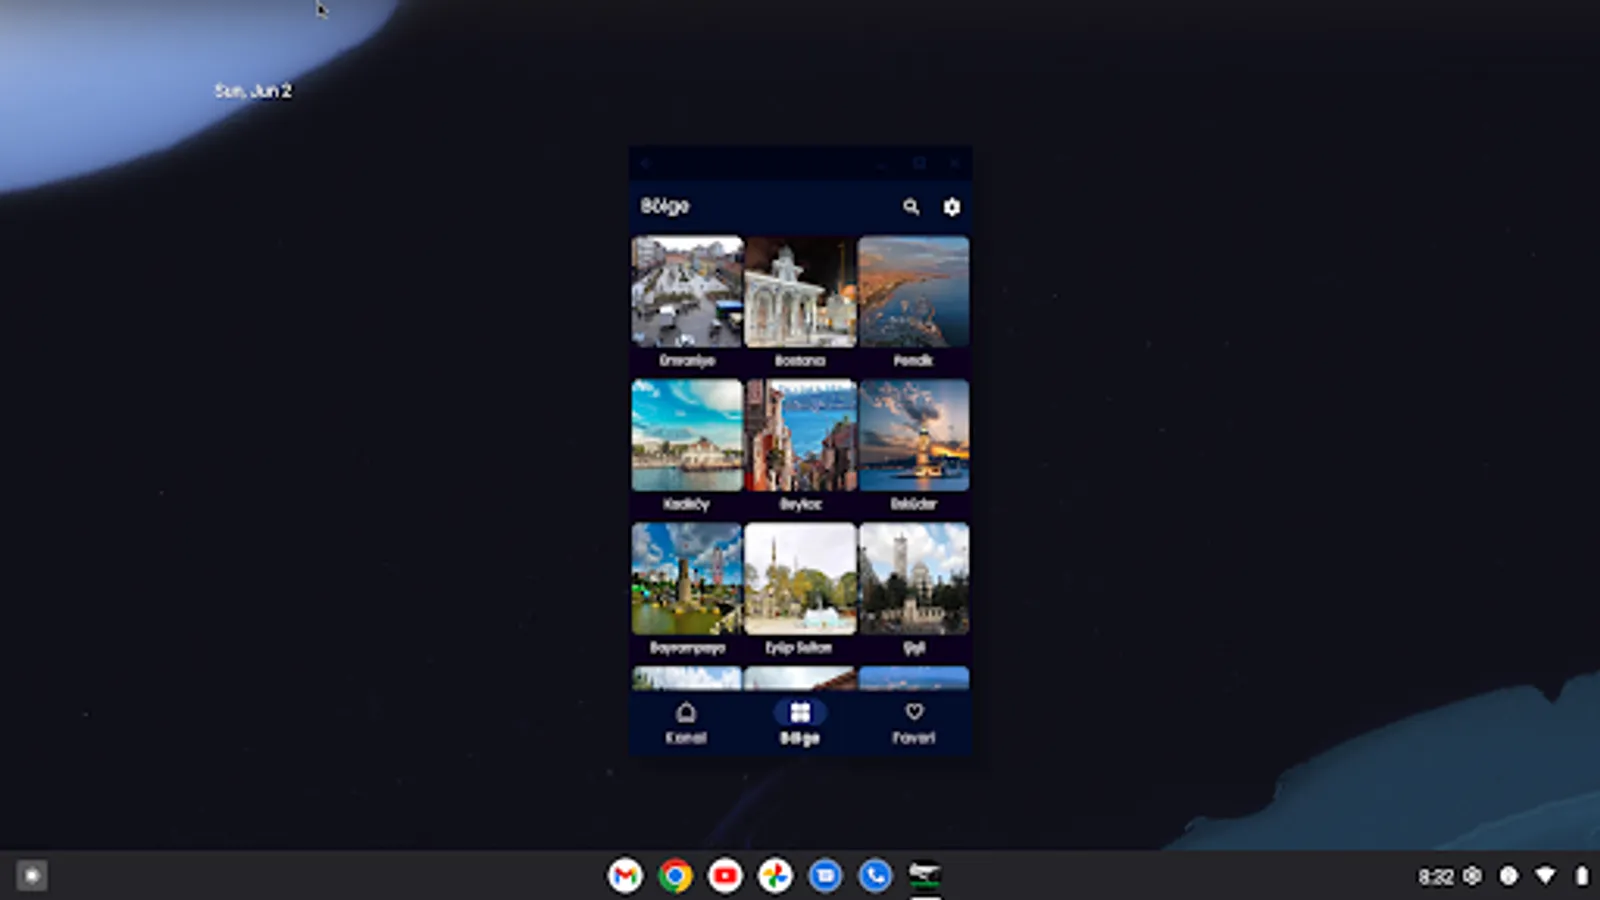Screen dimensions: 1600x900
Task: Switch to the Kanal tab
Action: pyautogui.click(x=686, y=722)
